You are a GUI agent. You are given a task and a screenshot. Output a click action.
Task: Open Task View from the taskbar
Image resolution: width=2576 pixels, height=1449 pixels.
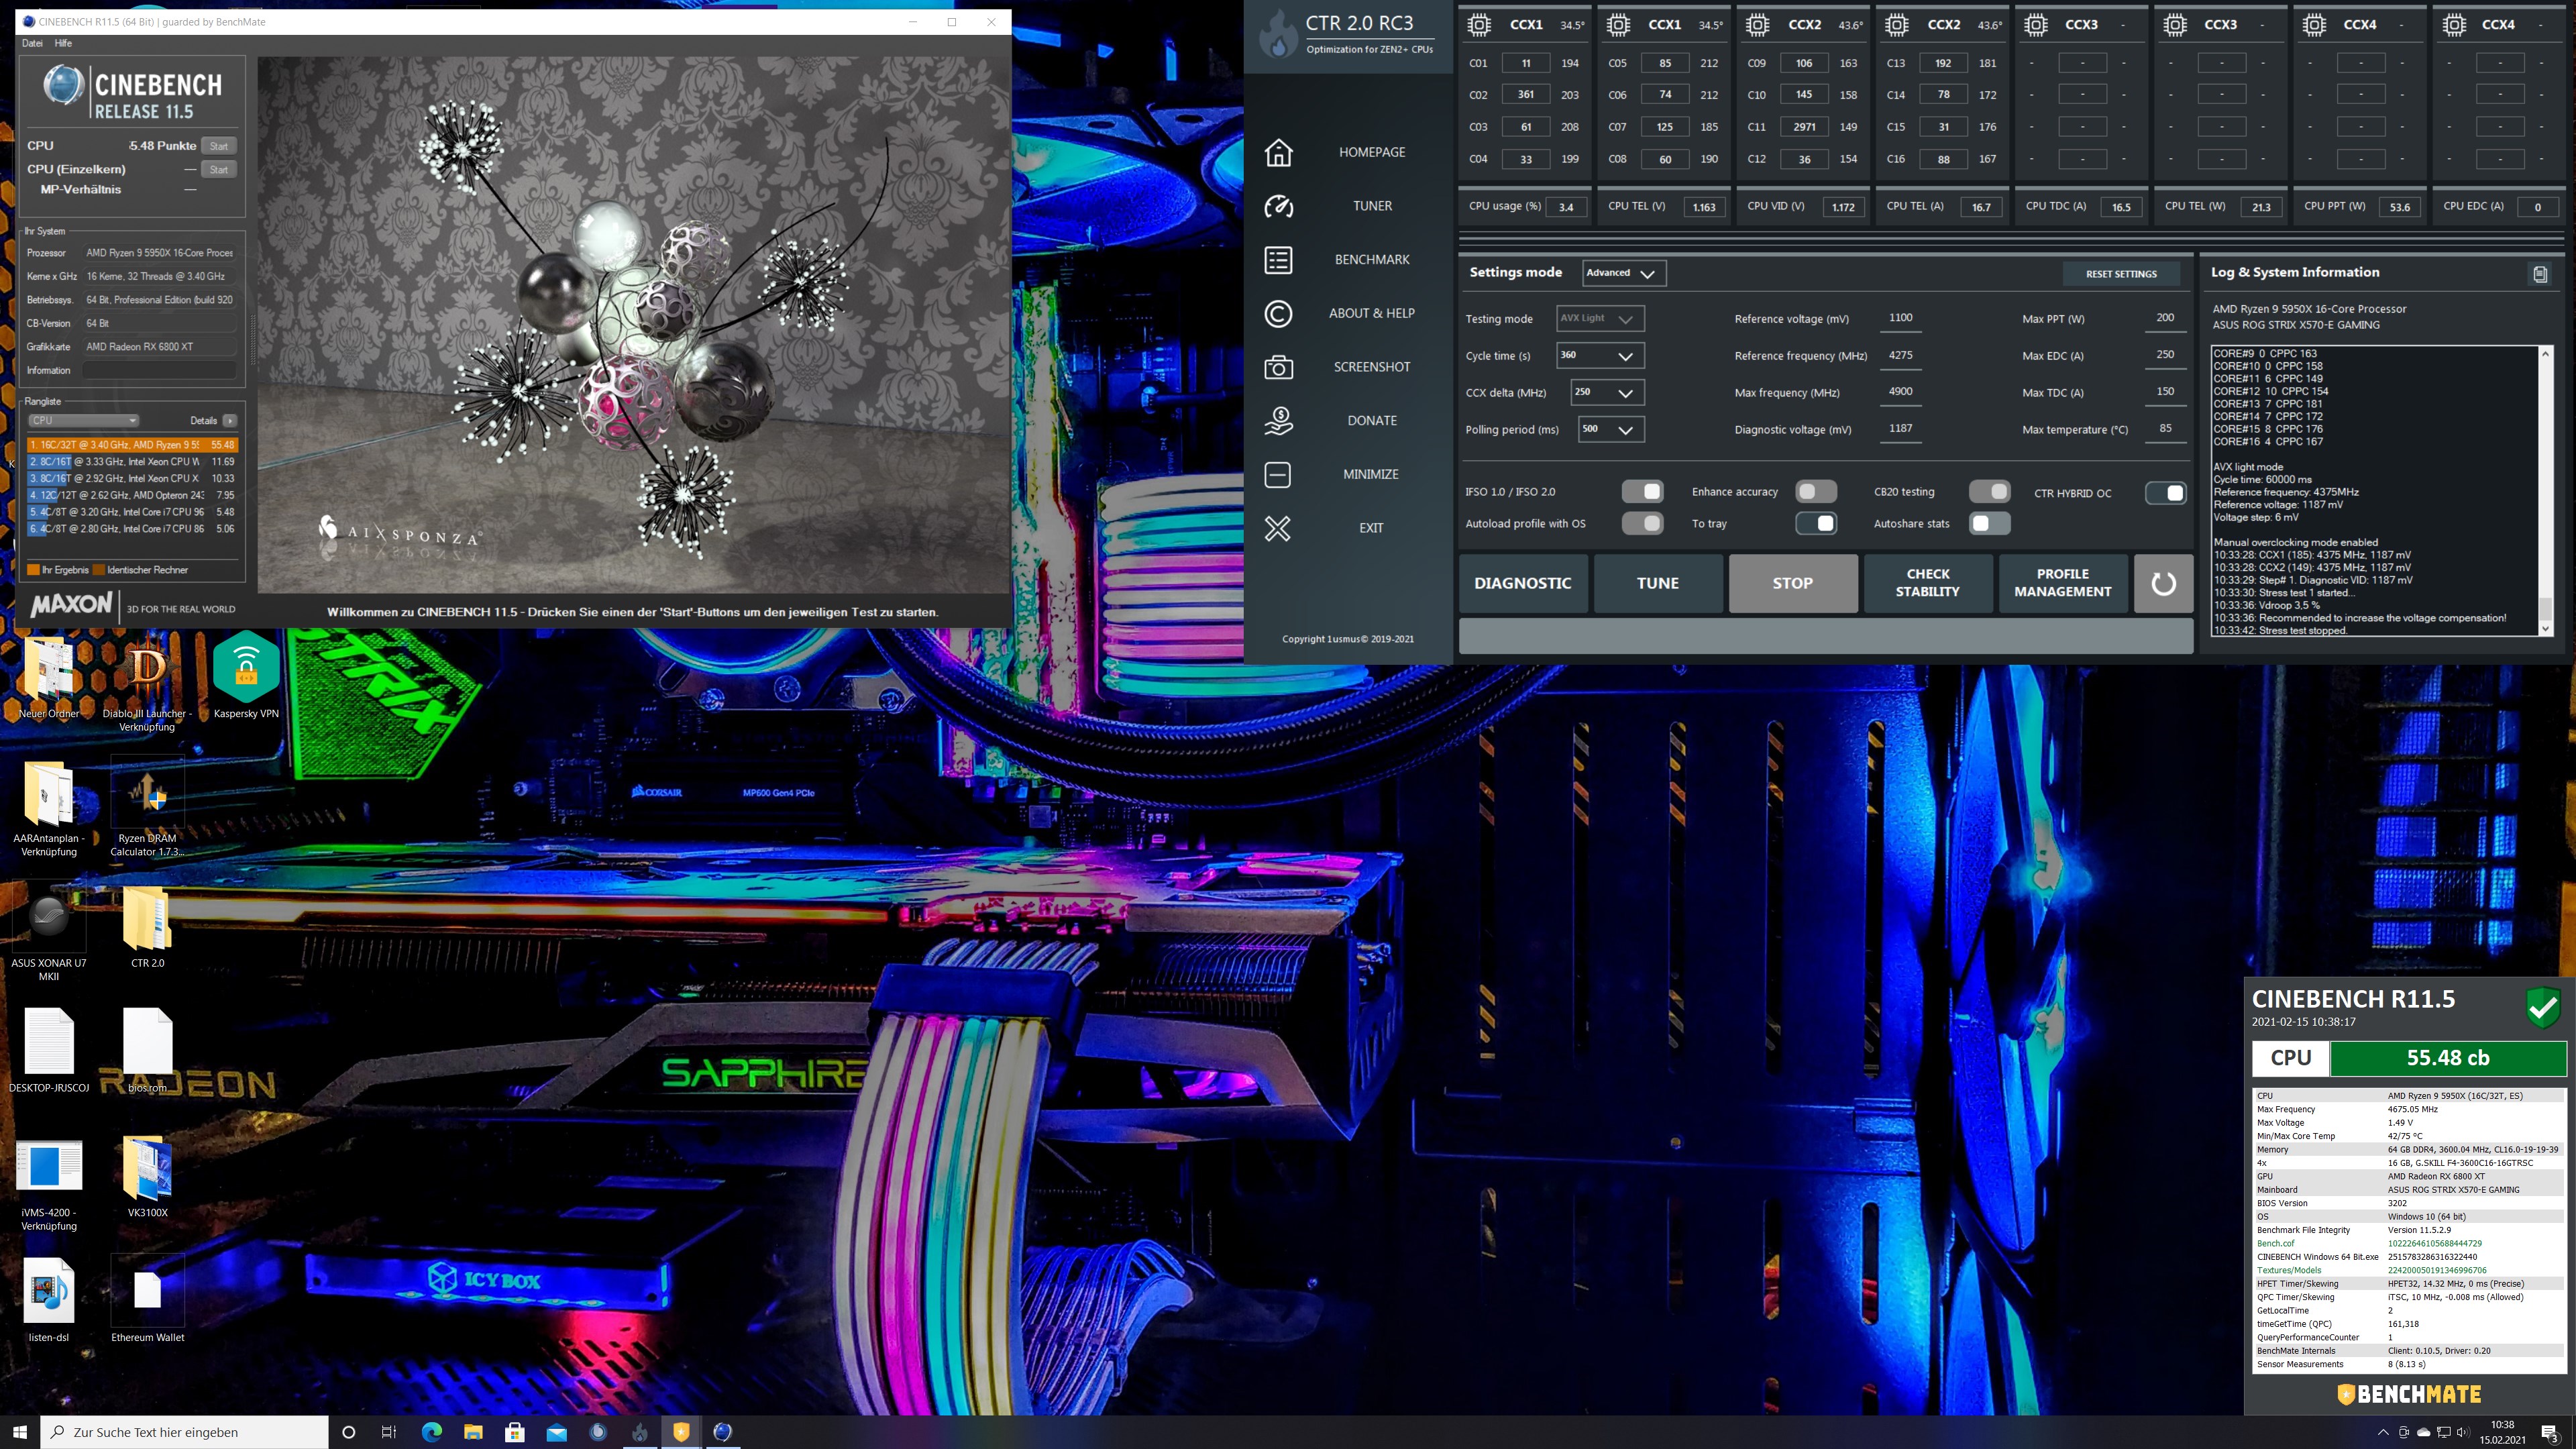click(x=389, y=1432)
